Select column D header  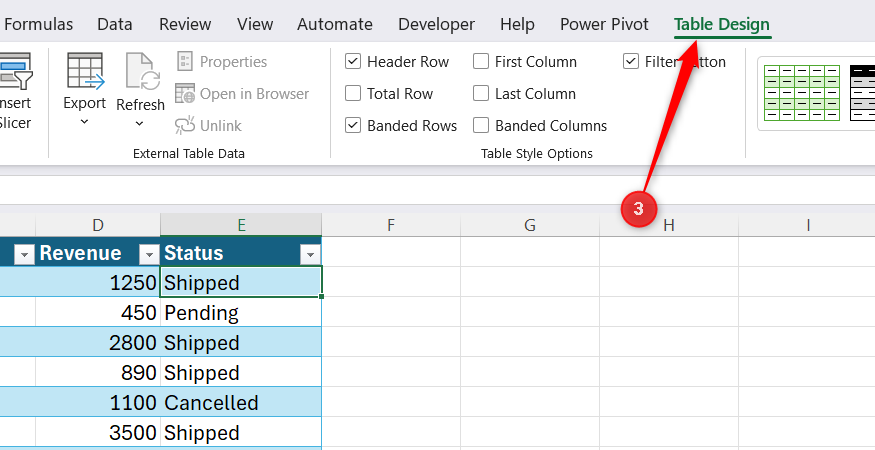click(x=98, y=225)
